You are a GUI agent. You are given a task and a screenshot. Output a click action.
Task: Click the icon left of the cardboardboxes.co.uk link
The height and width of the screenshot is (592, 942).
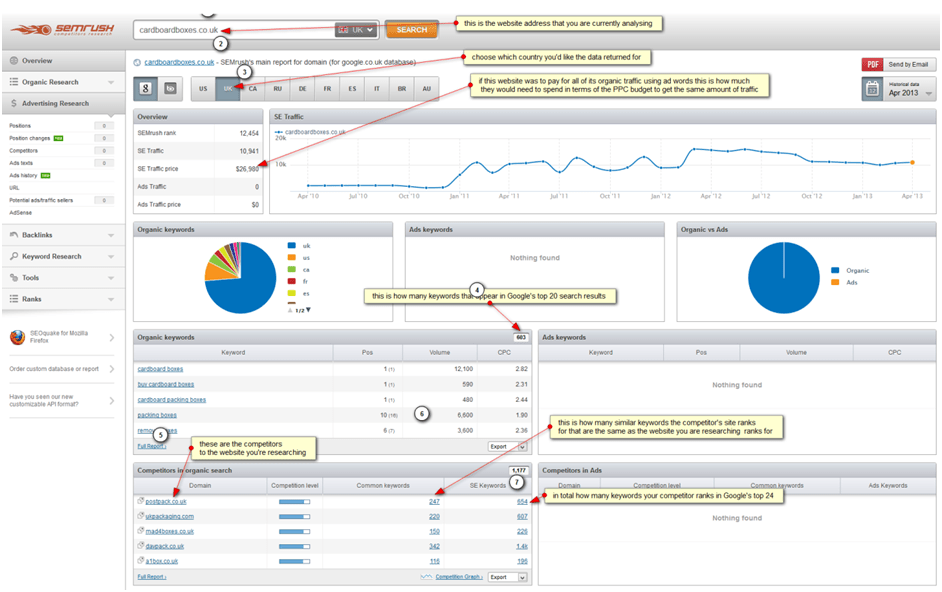137,63
